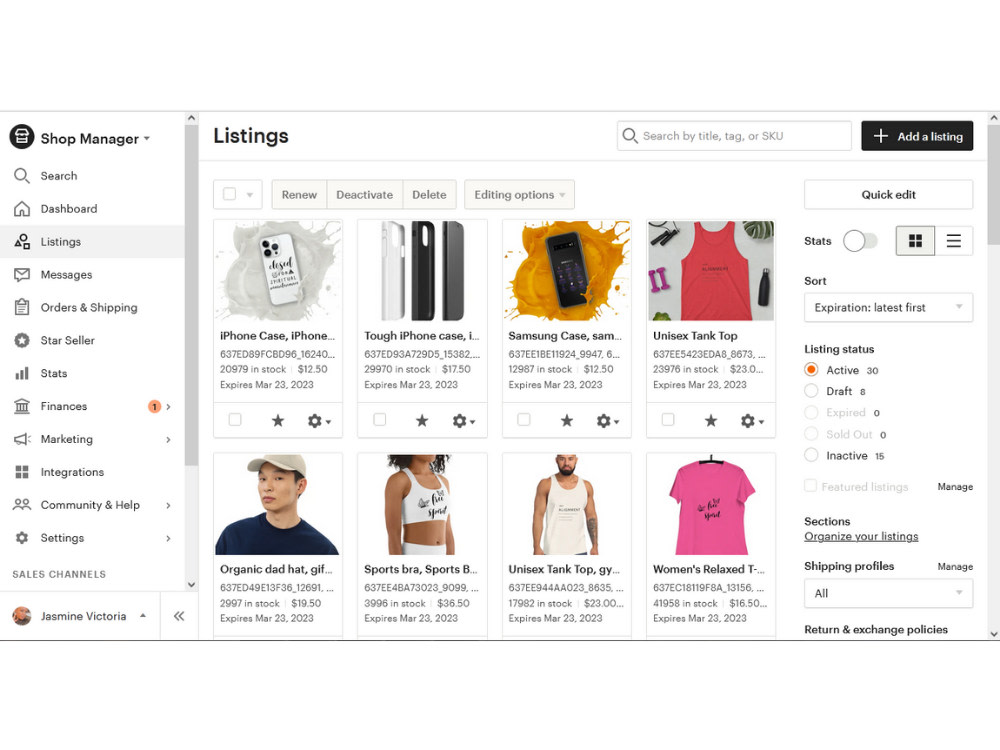Open the select-all dropdown arrow
This screenshot has width=1000, height=750.
tap(250, 195)
